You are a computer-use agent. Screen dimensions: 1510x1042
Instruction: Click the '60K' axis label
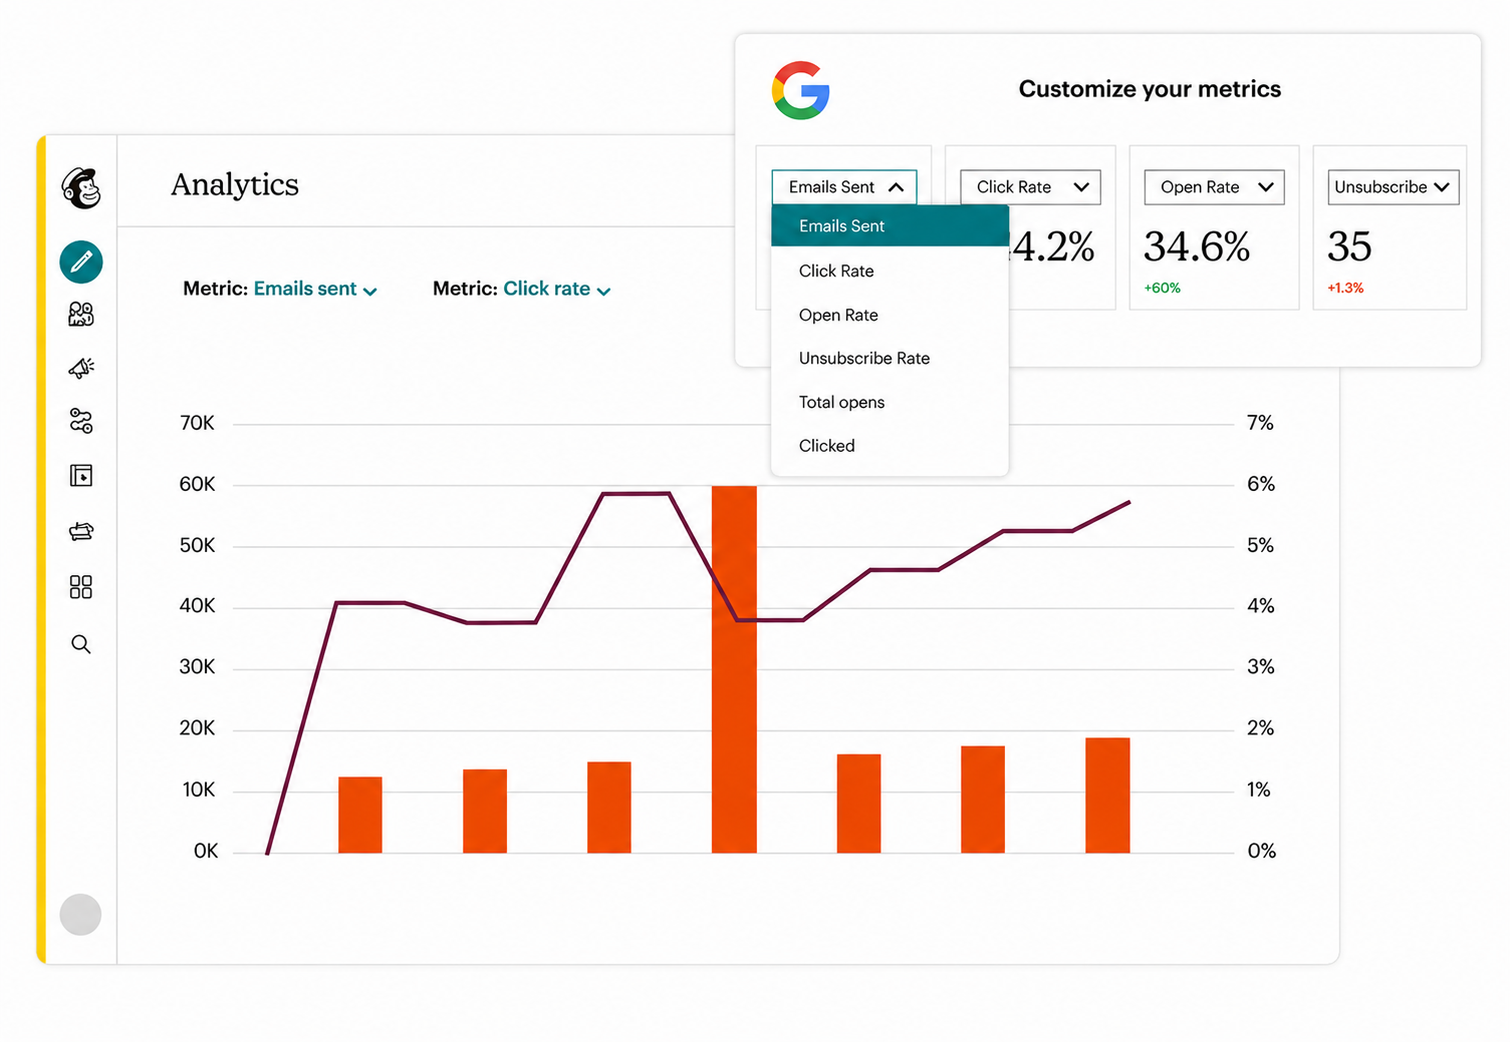click(197, 484)
